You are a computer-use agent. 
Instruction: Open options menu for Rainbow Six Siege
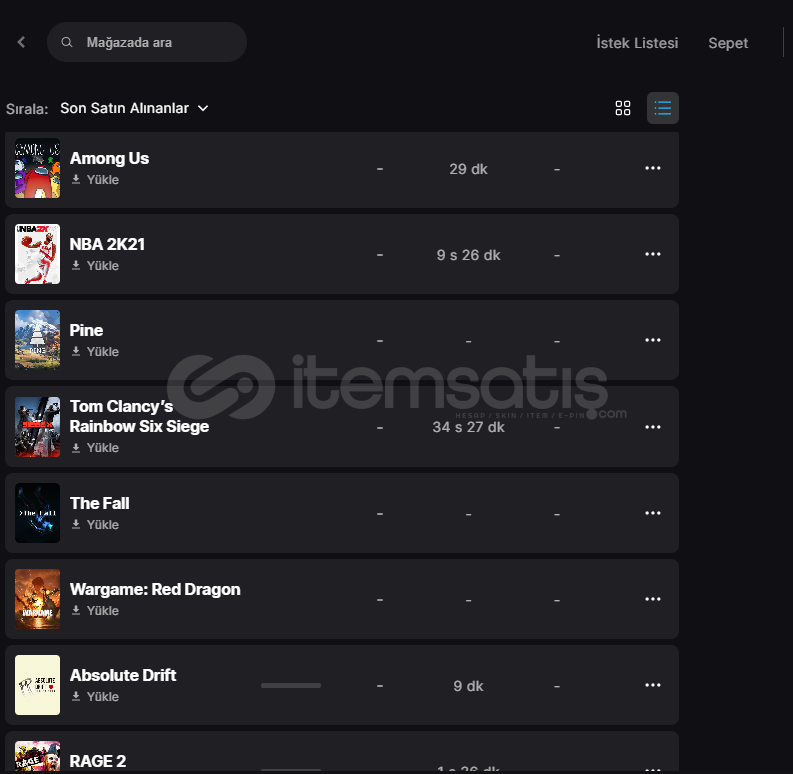click(652, 427)
